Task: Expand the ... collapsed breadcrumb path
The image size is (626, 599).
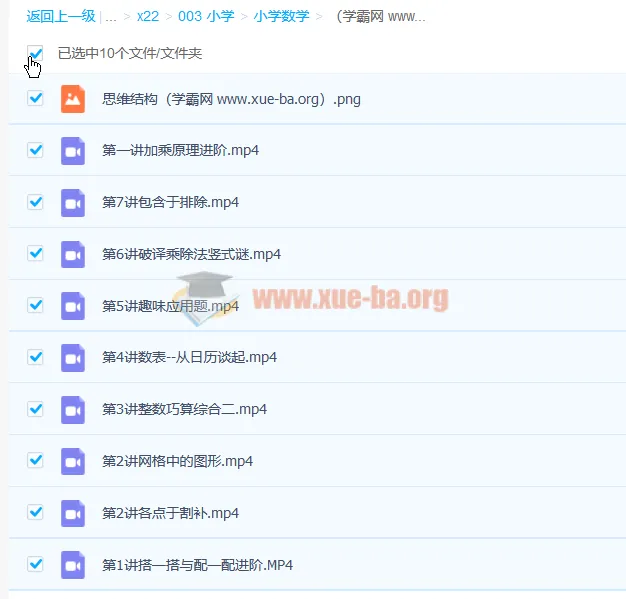Action: coord(111,17)
